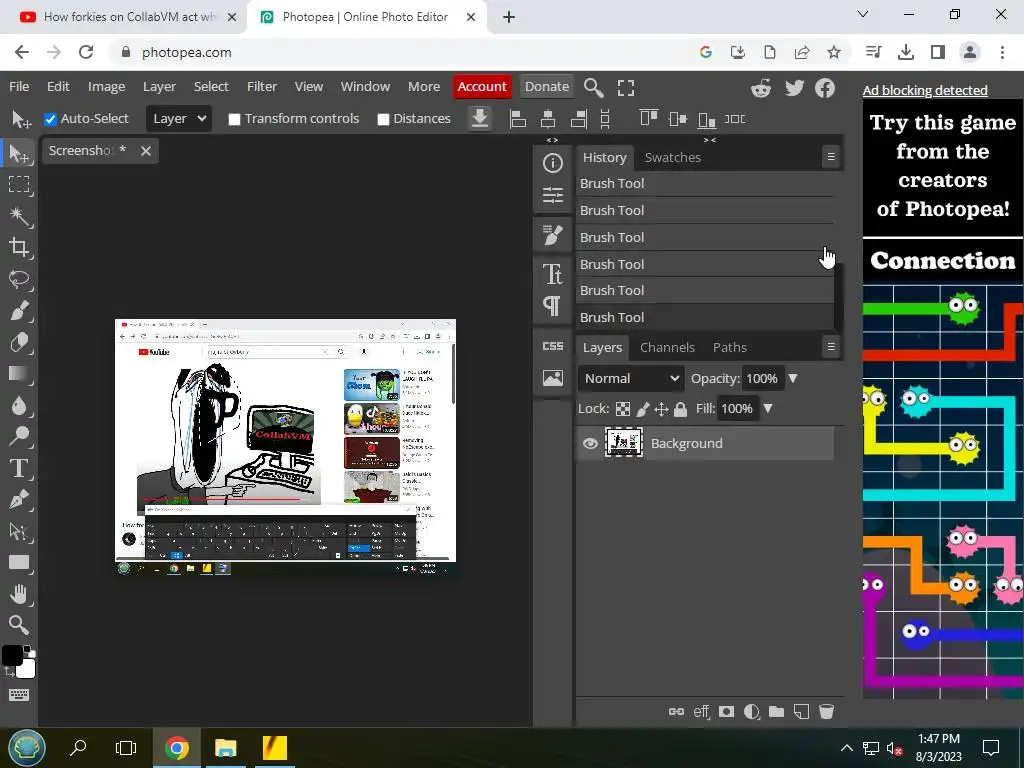This screenshot has height=768, width=1024.
Task: Open the Layers panel menu
Action: [x=831, y=347]
